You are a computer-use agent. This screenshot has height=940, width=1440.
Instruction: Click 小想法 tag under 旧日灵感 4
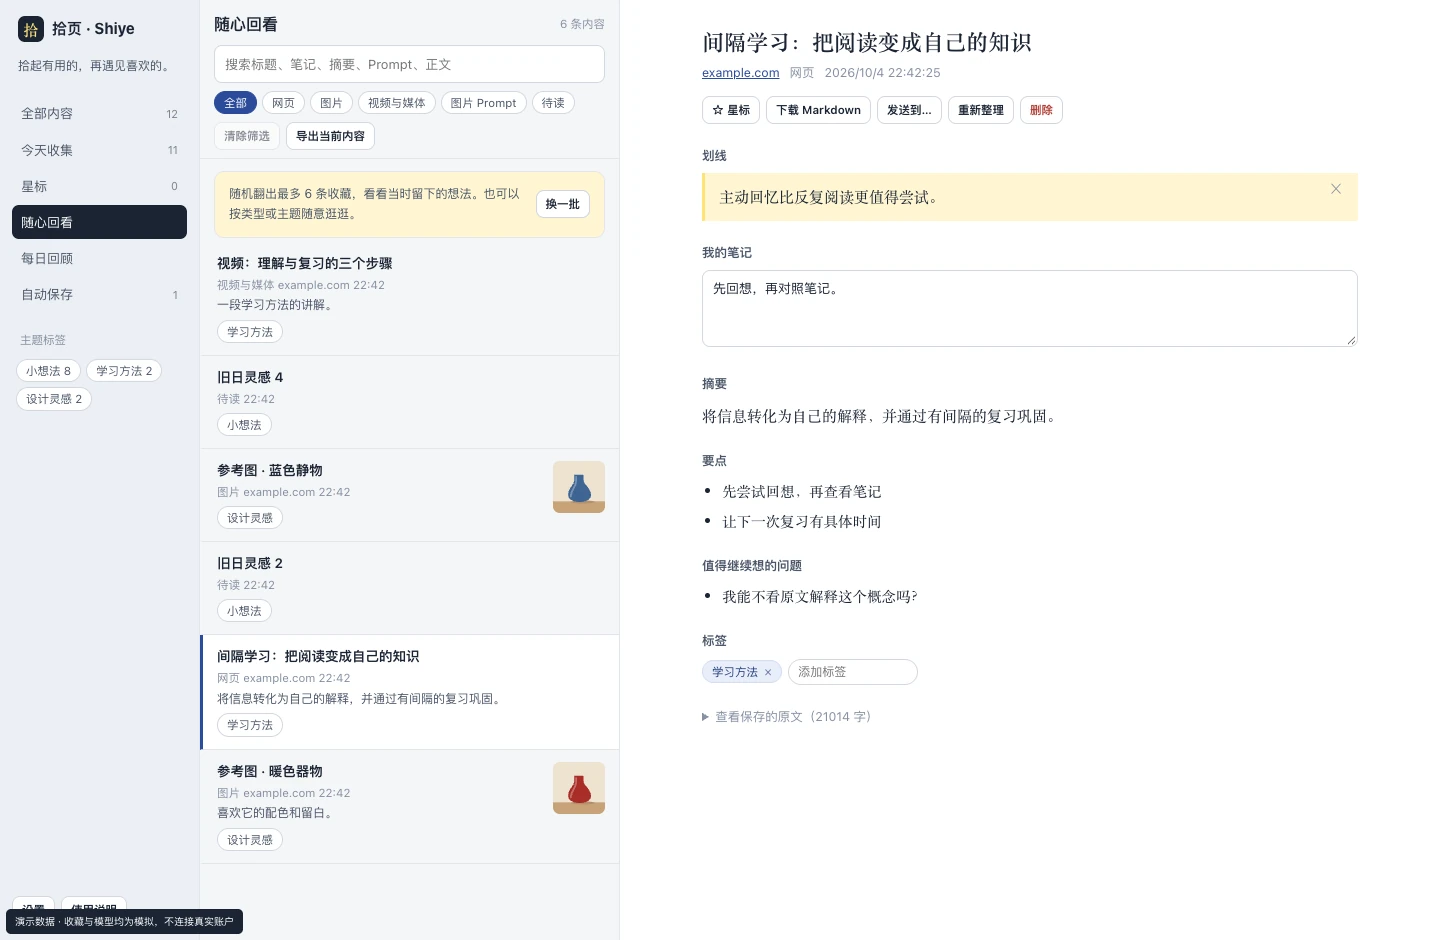tap(244, 425)
